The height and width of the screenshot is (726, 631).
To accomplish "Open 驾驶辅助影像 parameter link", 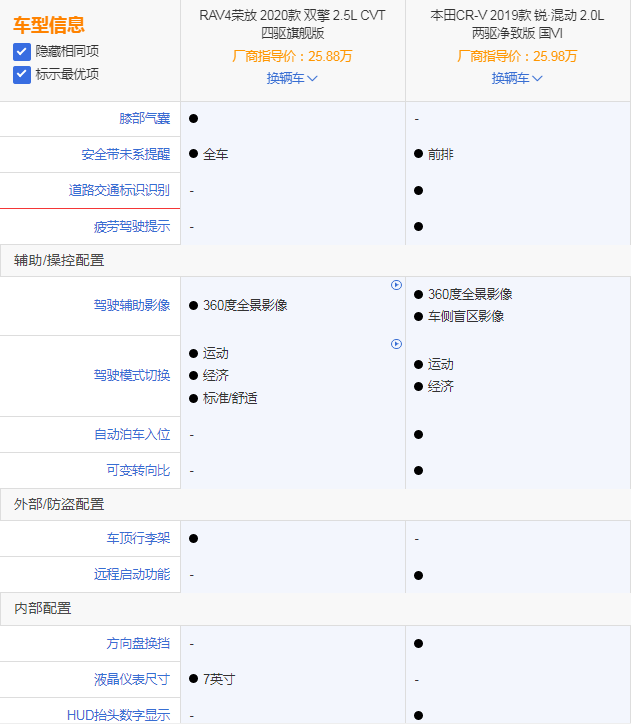I will pos(132,305).
